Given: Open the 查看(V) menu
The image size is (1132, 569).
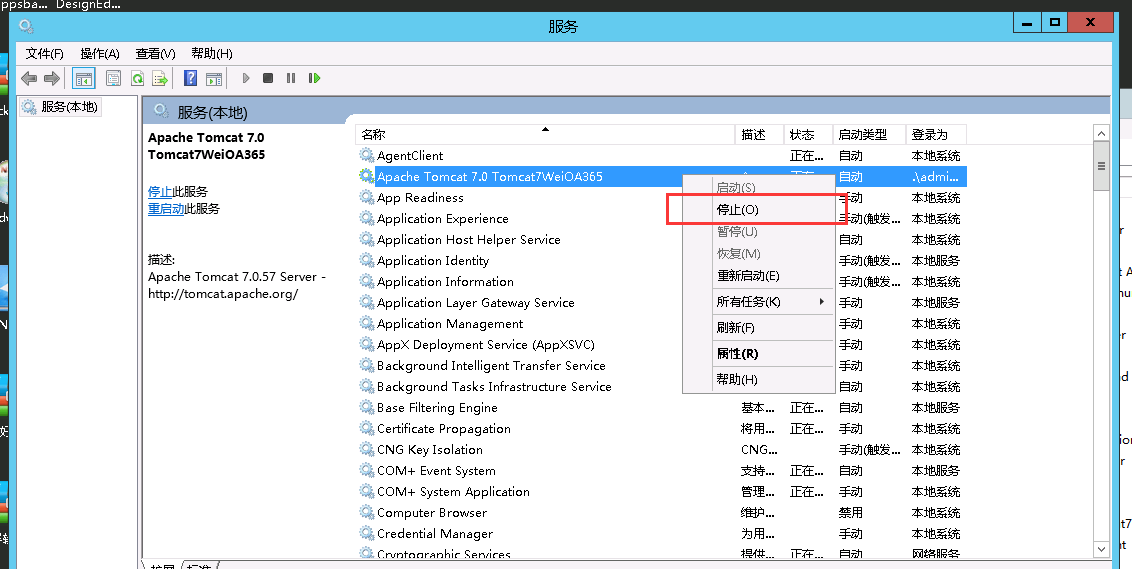Looking at the screenshot, I should tap(155, 53).
